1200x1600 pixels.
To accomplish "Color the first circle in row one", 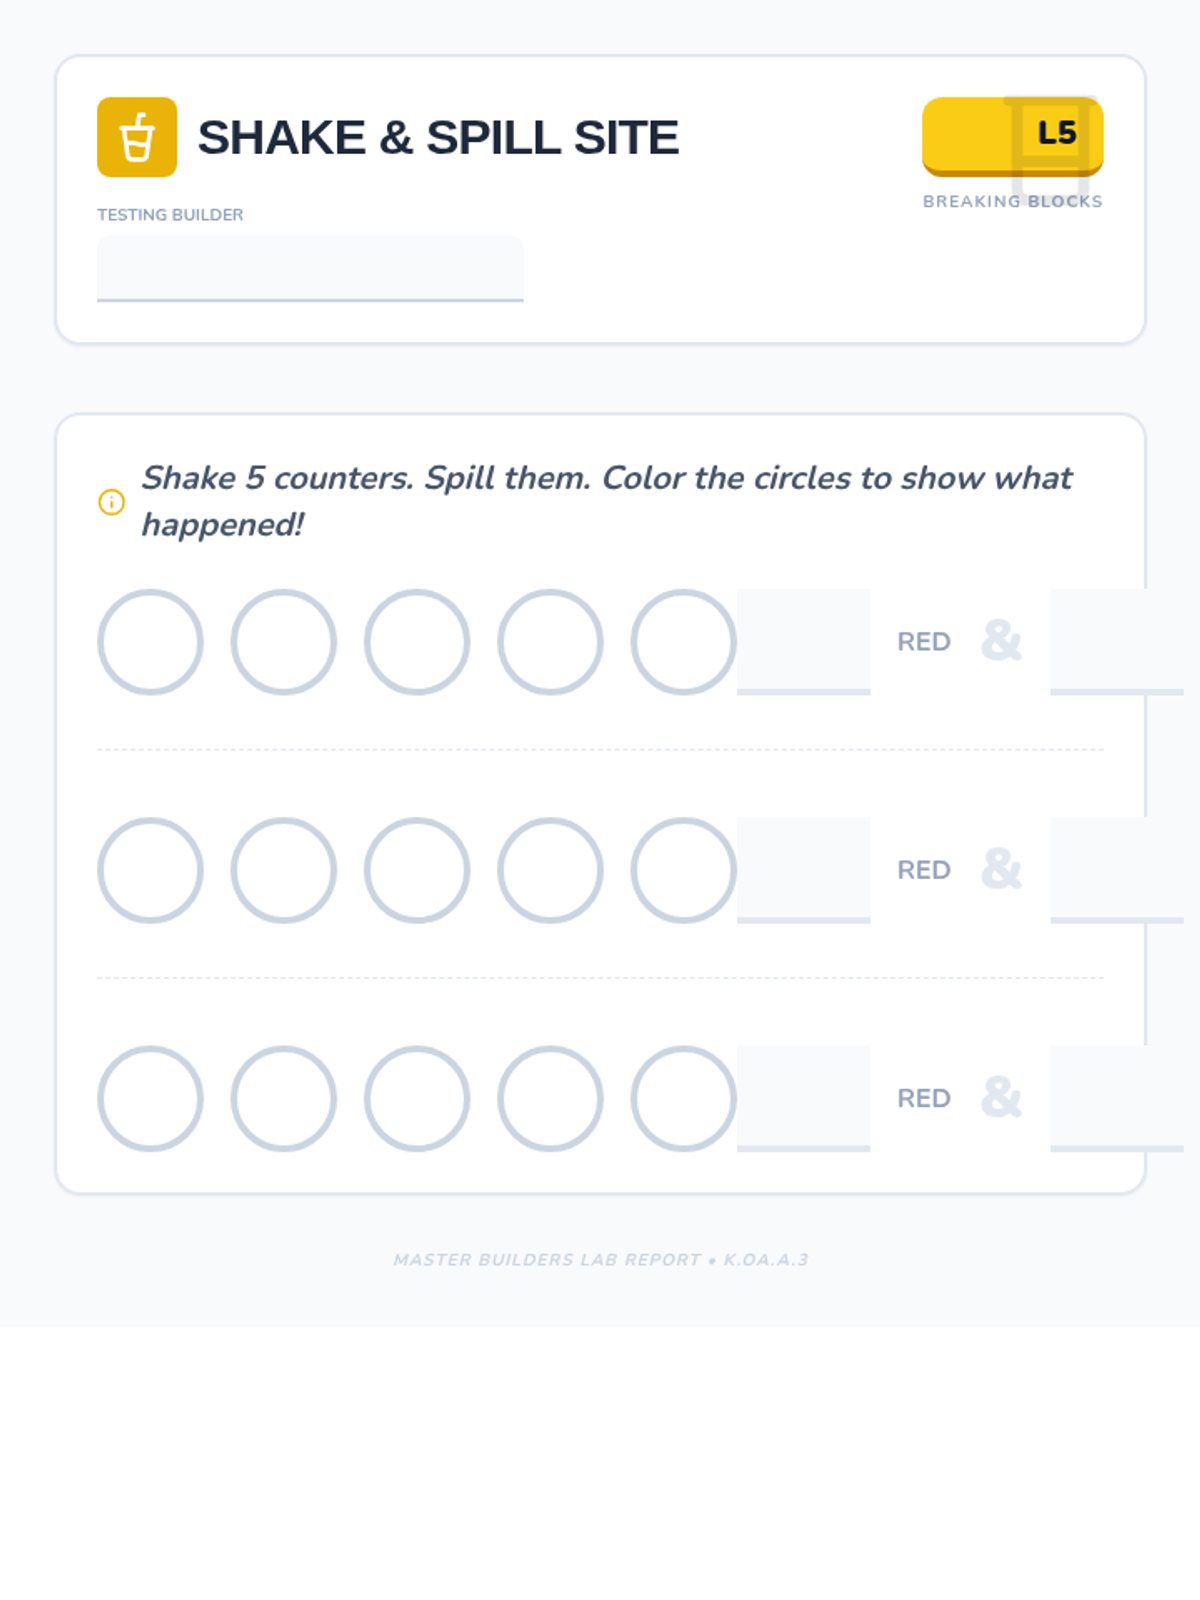I will (150, 642).
